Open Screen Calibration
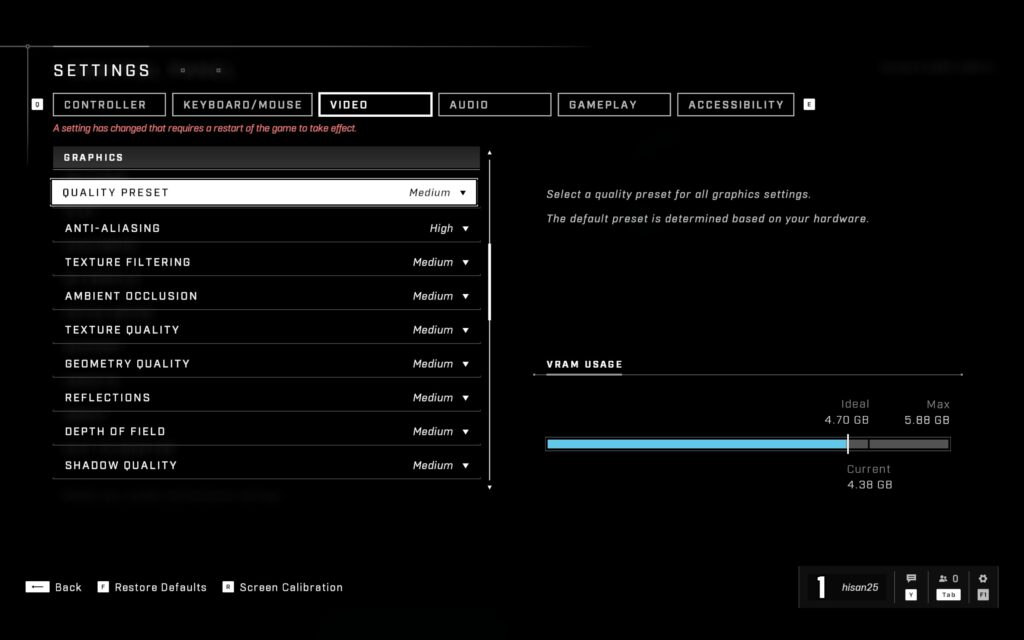The image size is (1024, 640). coord(290,587)
